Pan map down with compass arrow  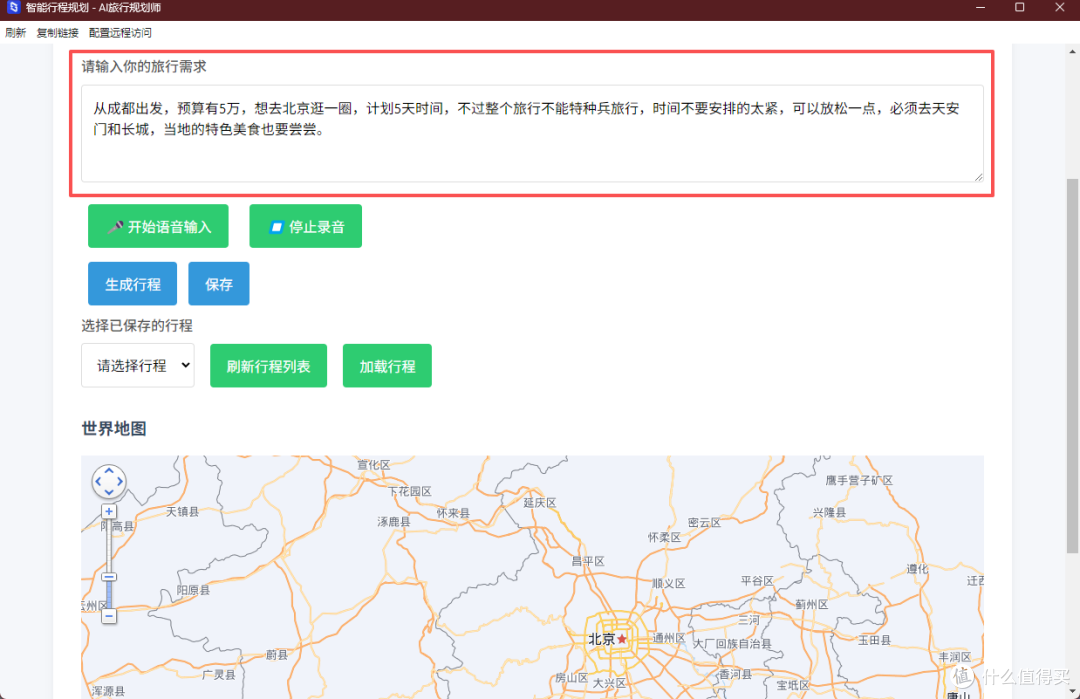click(x=109, y=492)
